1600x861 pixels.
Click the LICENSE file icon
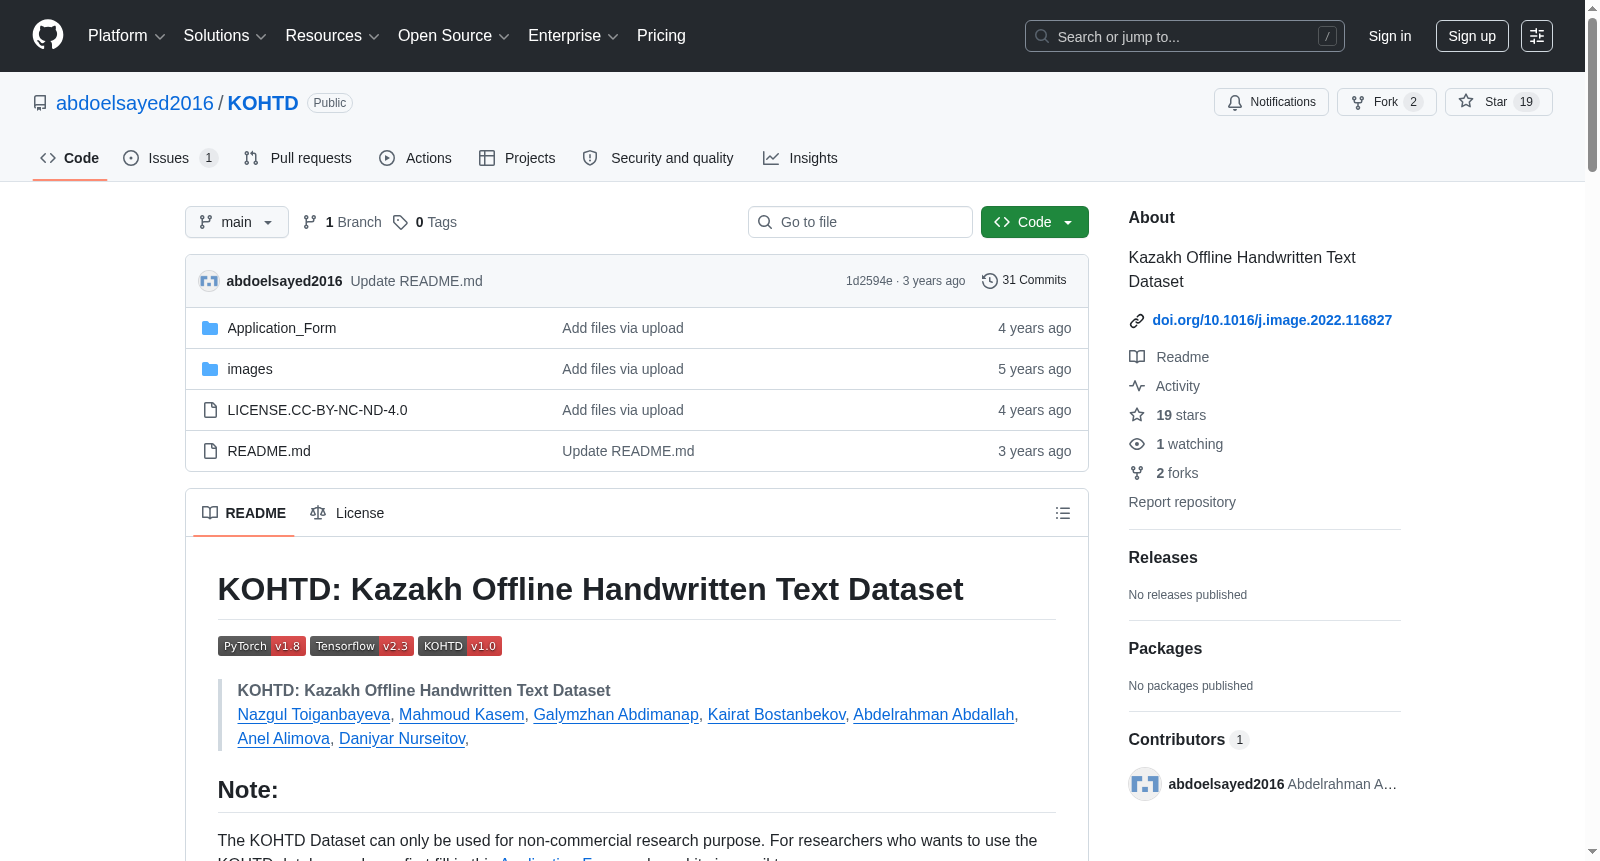[x=210, y=410]
